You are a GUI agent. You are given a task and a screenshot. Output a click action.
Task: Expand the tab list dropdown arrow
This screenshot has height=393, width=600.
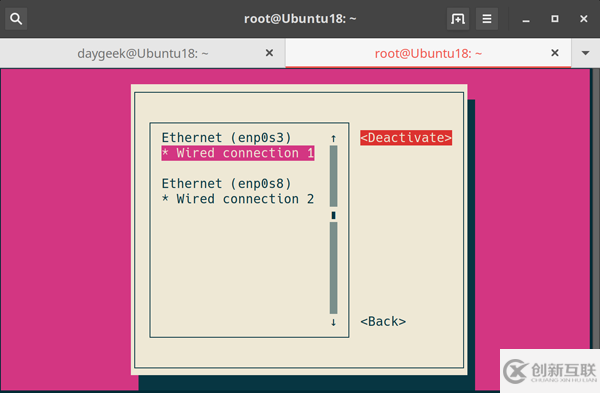[585, 53]
